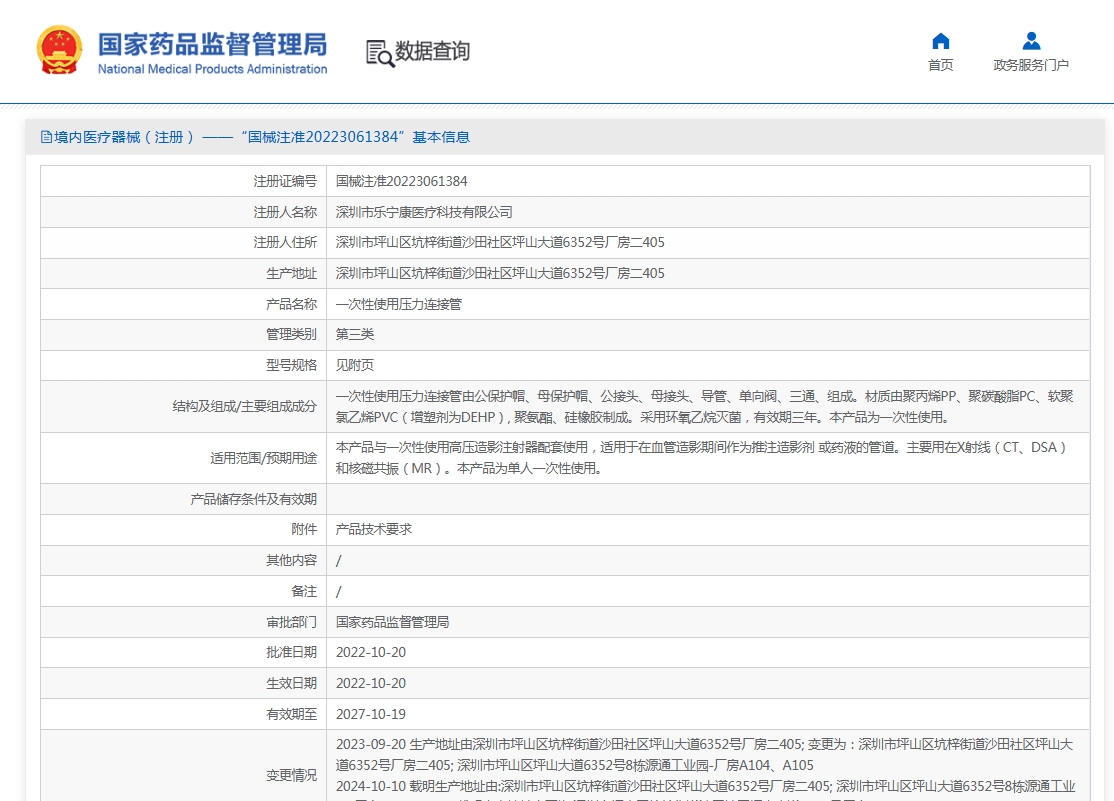Screen dimensions: 1114x801
Task: Select 深圳市乐宁康医疗科技有限公司 company name
Action: click(x=424, y=212)
